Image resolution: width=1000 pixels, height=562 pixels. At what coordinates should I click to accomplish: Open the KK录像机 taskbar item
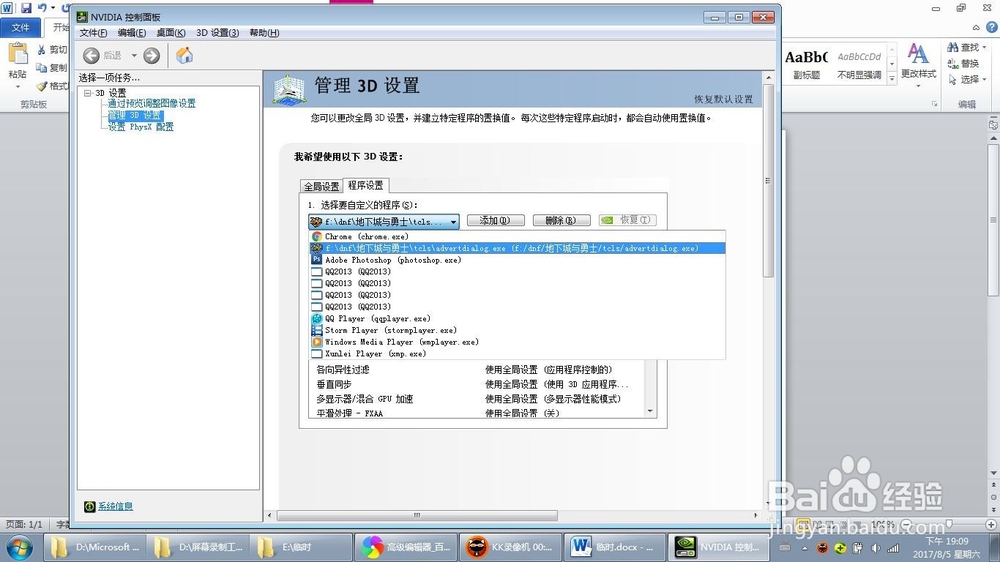coord(510,547)
